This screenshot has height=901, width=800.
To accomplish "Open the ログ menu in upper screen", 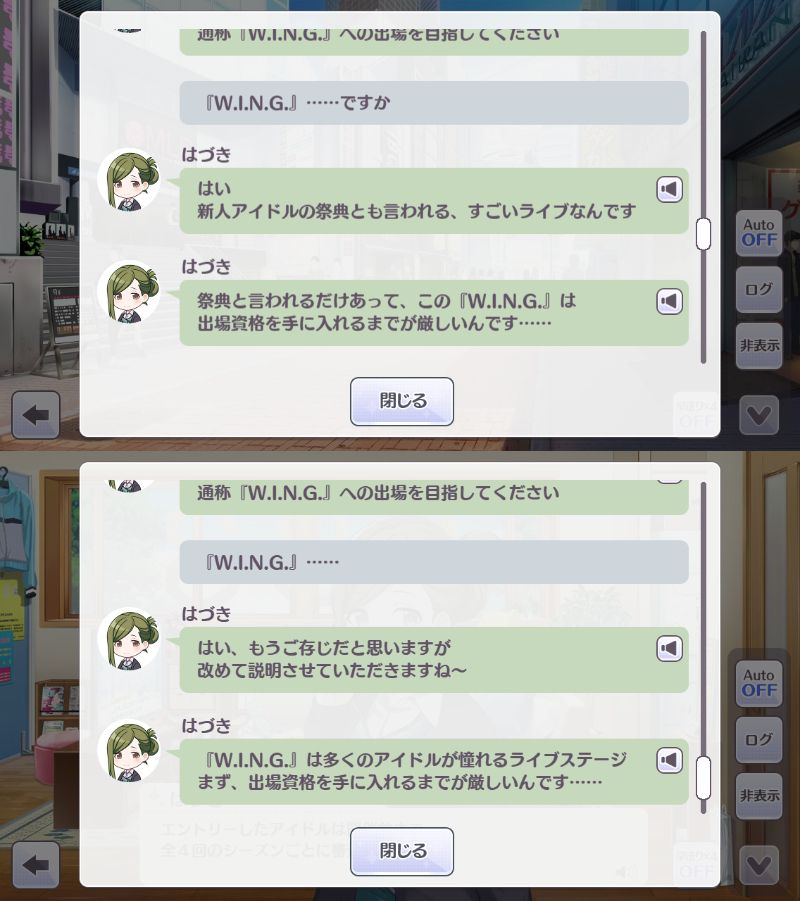I will [x=759, y=289].
